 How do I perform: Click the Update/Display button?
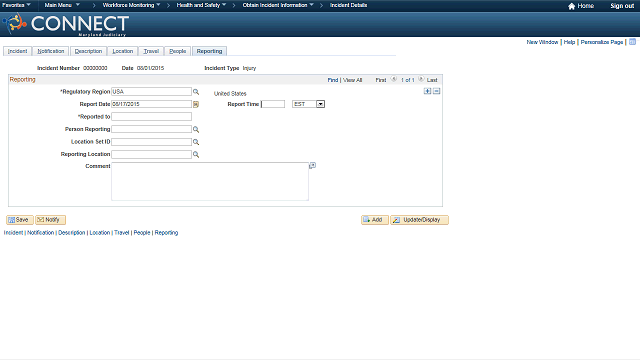pyautogui.click(x=419, y=220)
